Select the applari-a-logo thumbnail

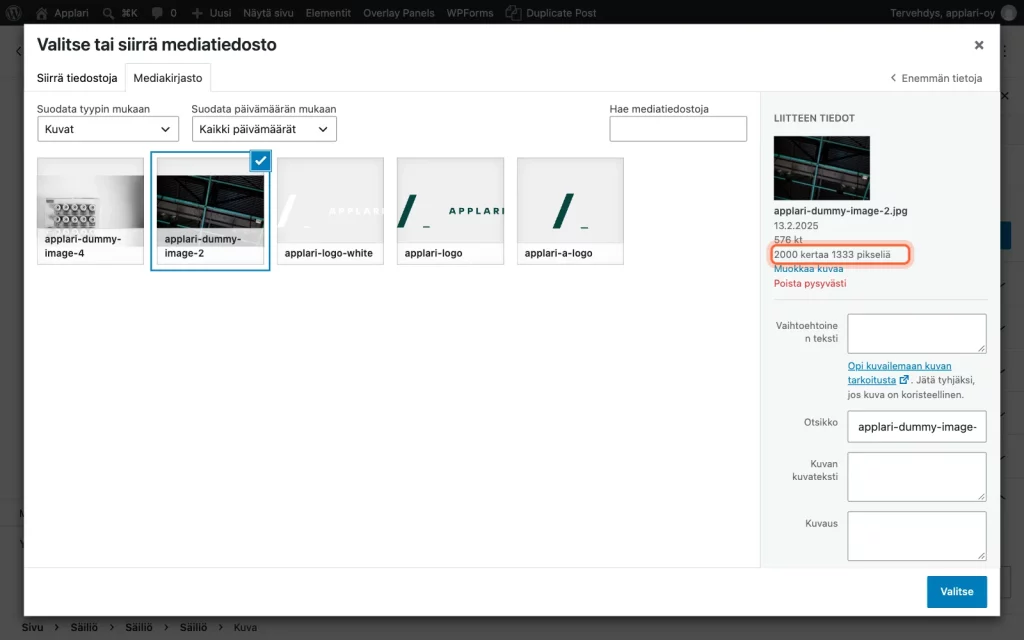[570, 211]
